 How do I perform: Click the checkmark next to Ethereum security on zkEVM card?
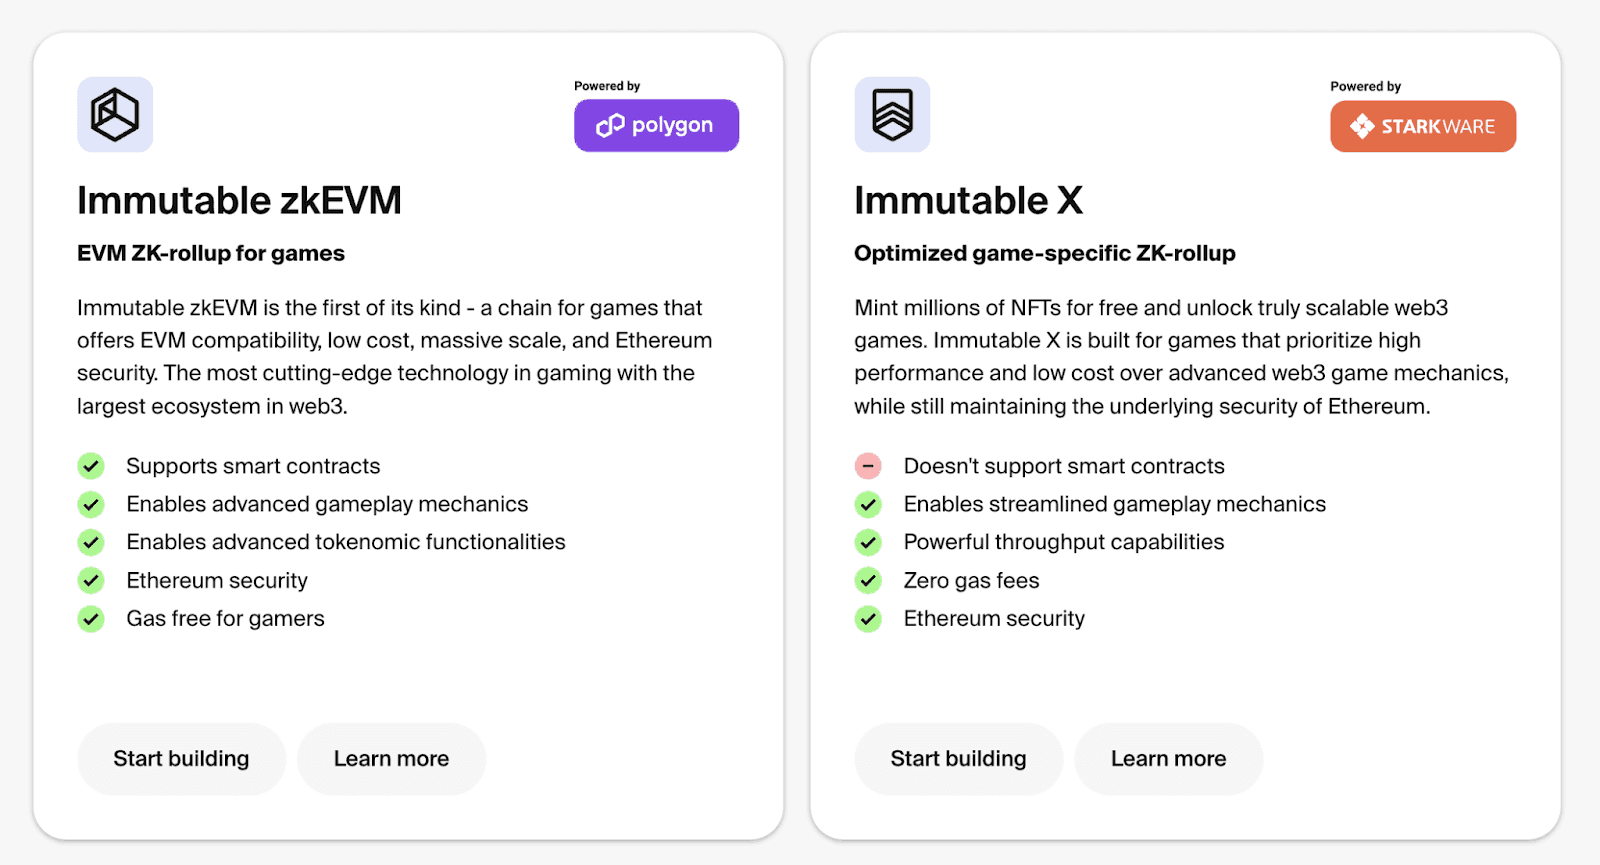[x=90, y=580]
